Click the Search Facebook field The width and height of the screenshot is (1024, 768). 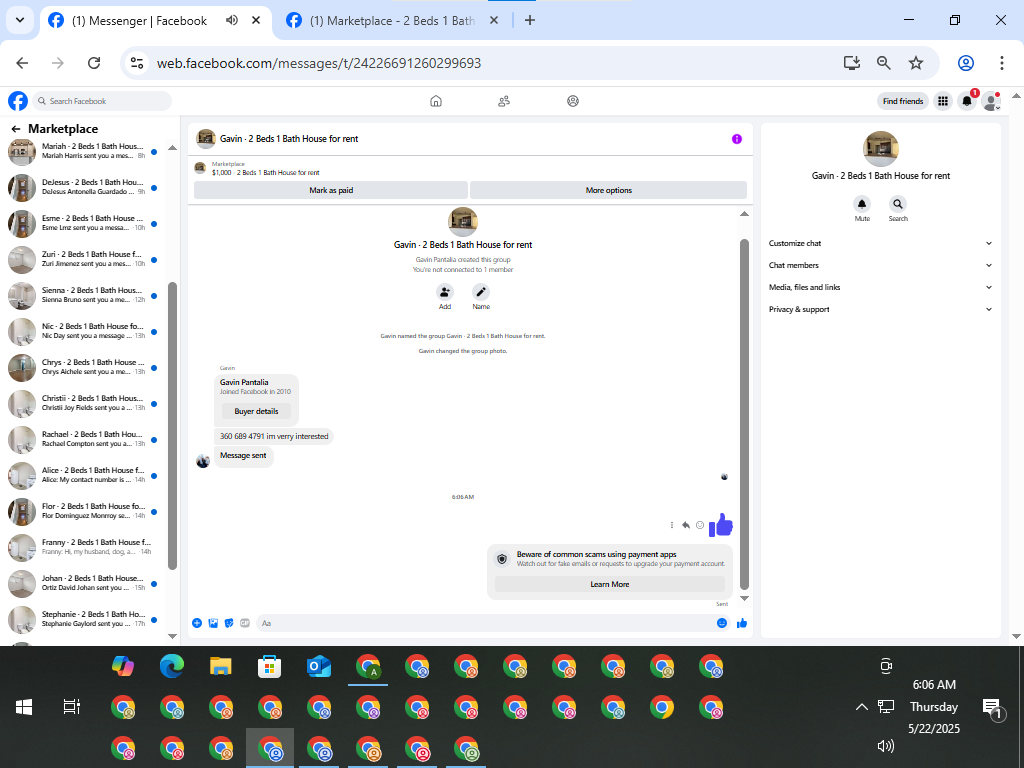pos(102,101)
